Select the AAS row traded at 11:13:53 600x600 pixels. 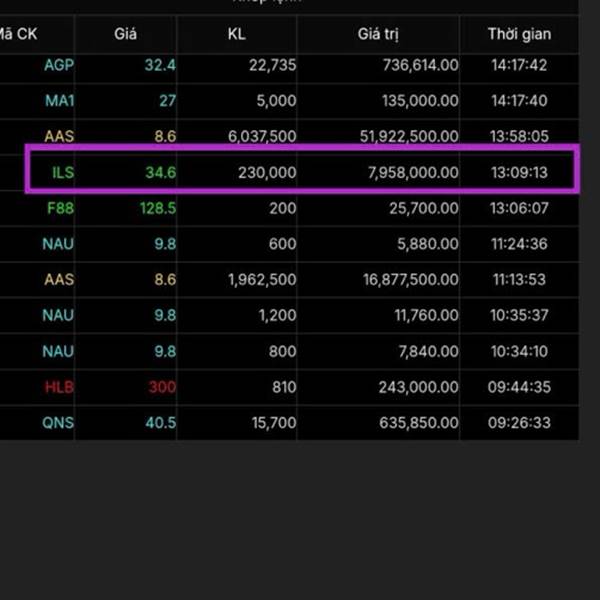pyautogui.click(x=59, y=280)
